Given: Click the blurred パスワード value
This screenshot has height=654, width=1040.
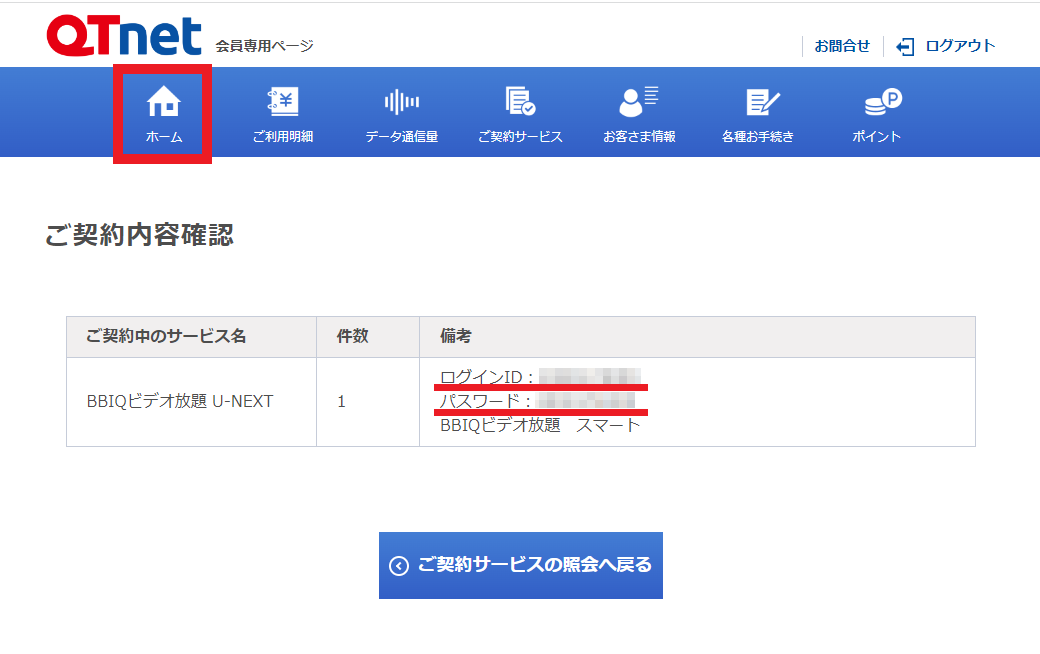Looking at the screenshot, I should tap(586, 401).
